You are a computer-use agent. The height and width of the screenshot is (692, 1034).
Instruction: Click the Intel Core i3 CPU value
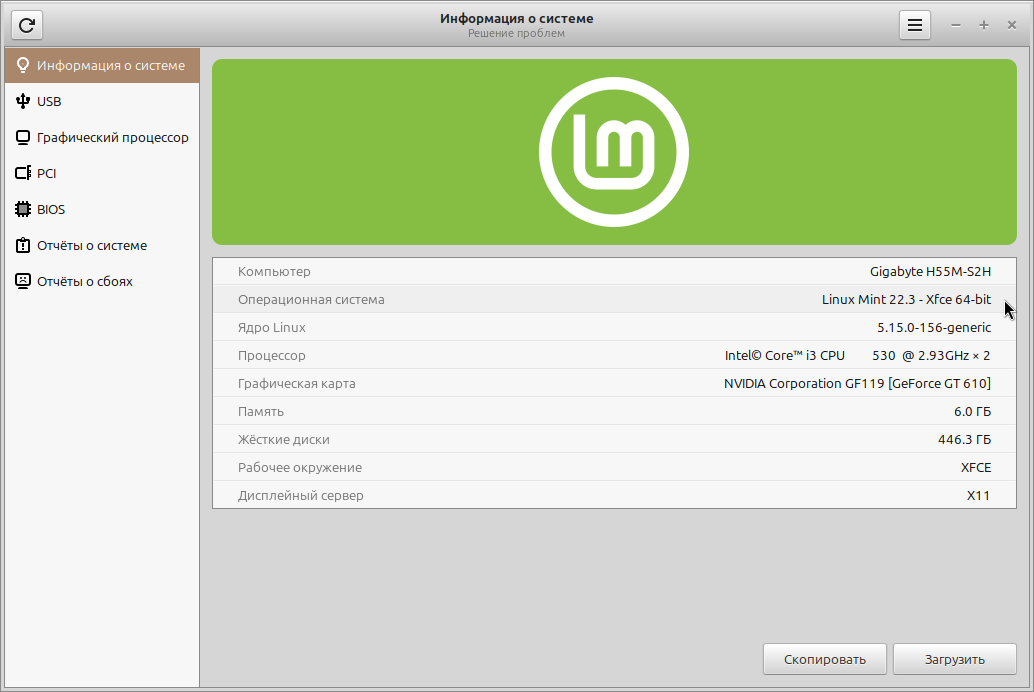tap(857, 356)
